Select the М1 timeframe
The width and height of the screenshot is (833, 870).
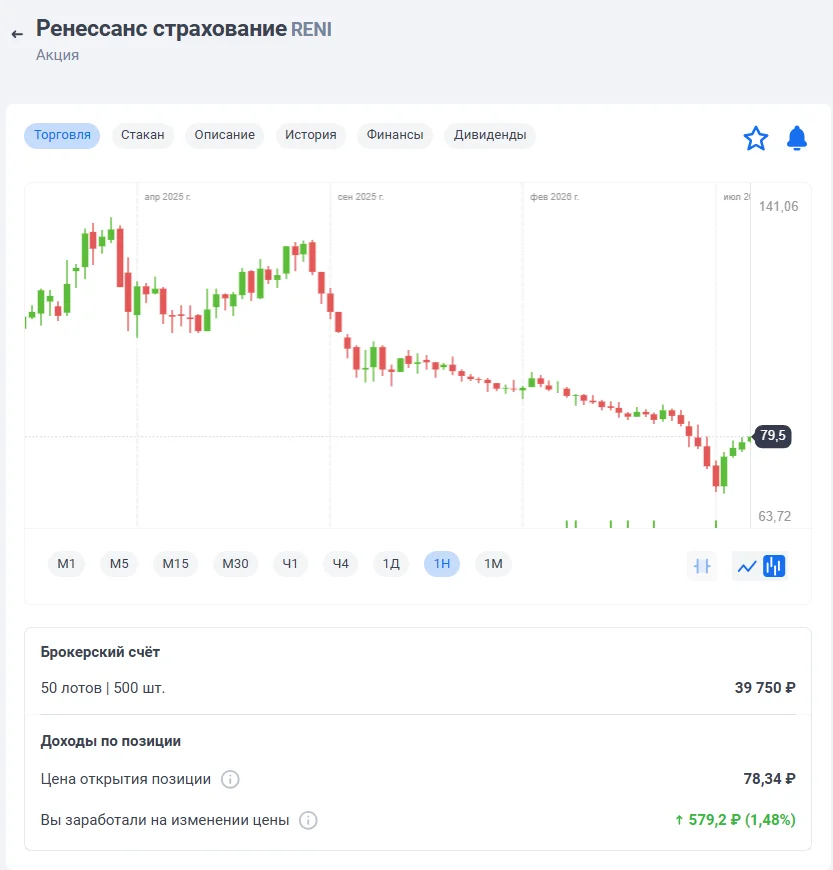(66, 564)
